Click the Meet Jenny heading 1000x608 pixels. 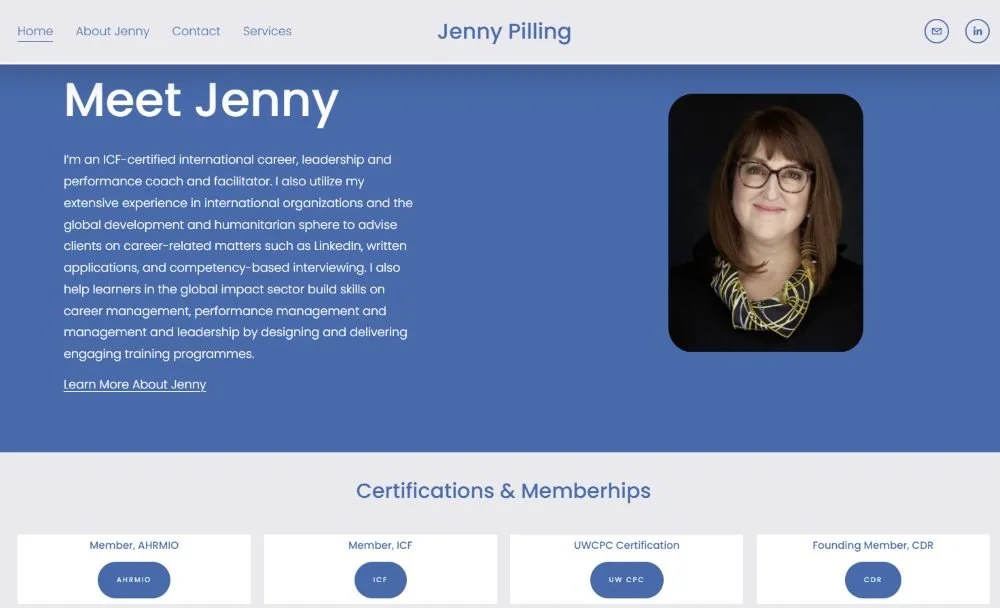pyautogui.click(x=201, y=100)
